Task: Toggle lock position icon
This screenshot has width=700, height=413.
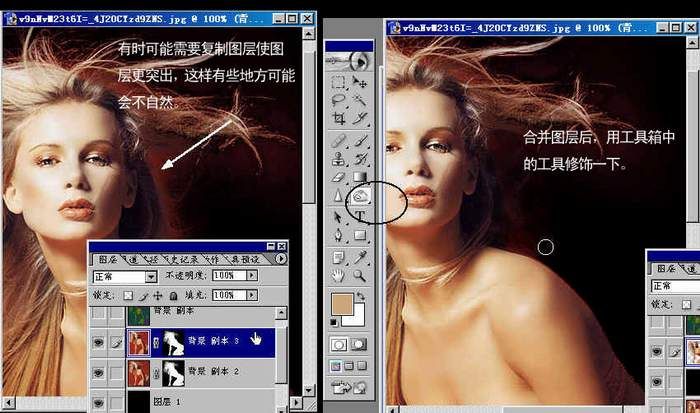Action: (x=158, y=296)
